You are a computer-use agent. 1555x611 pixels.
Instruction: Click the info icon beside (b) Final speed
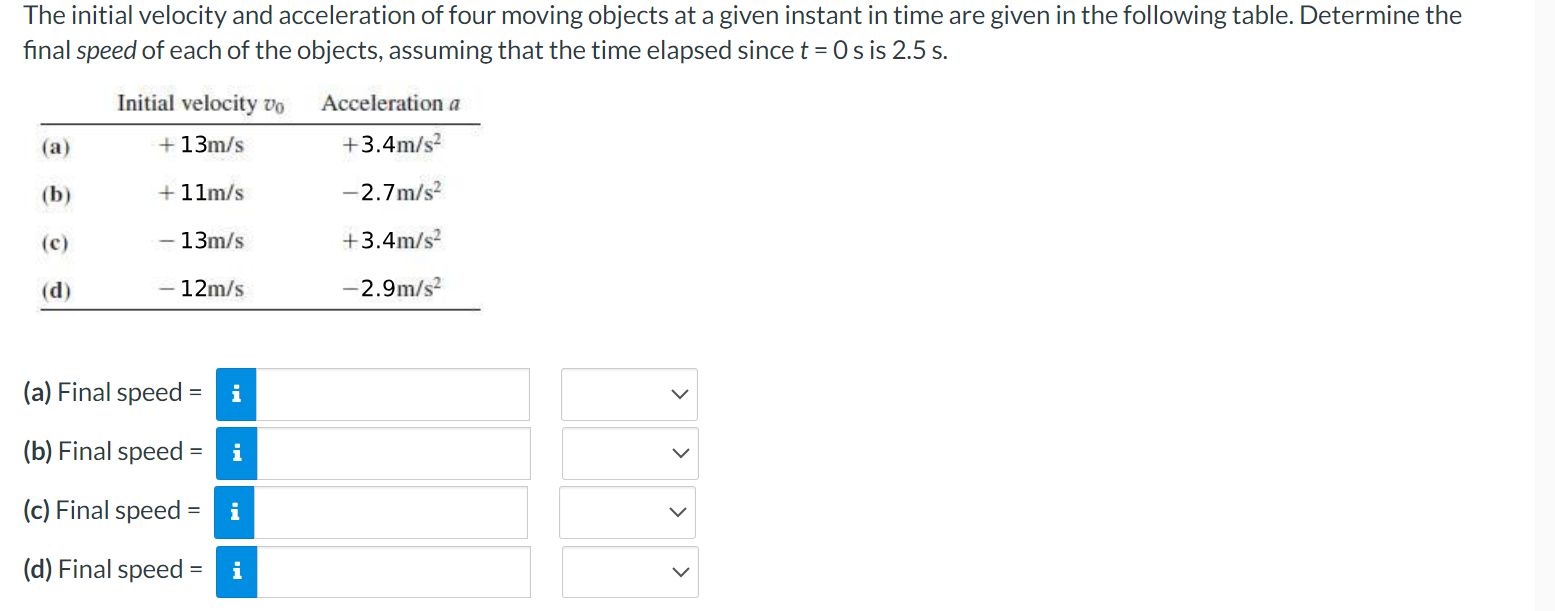point(236,453)
